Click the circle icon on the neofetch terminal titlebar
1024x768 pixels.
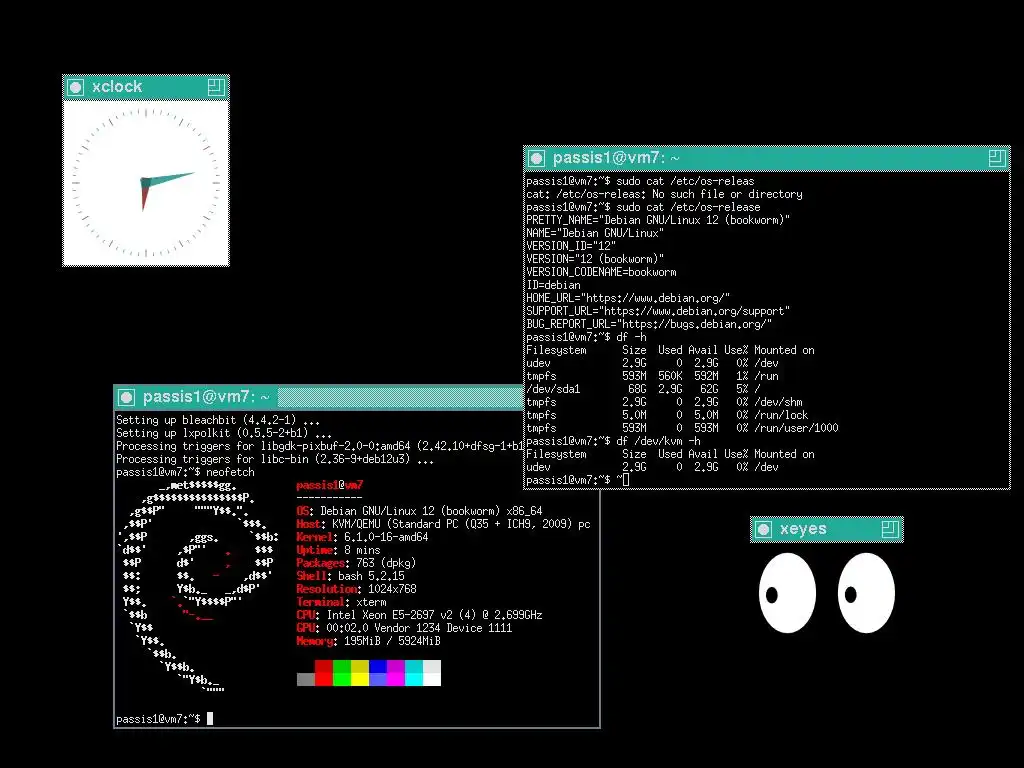pos(127,397)
